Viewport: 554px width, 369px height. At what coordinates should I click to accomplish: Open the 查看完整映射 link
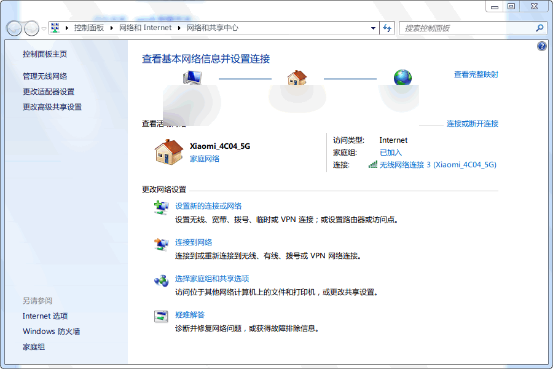[x=476, y=75]
